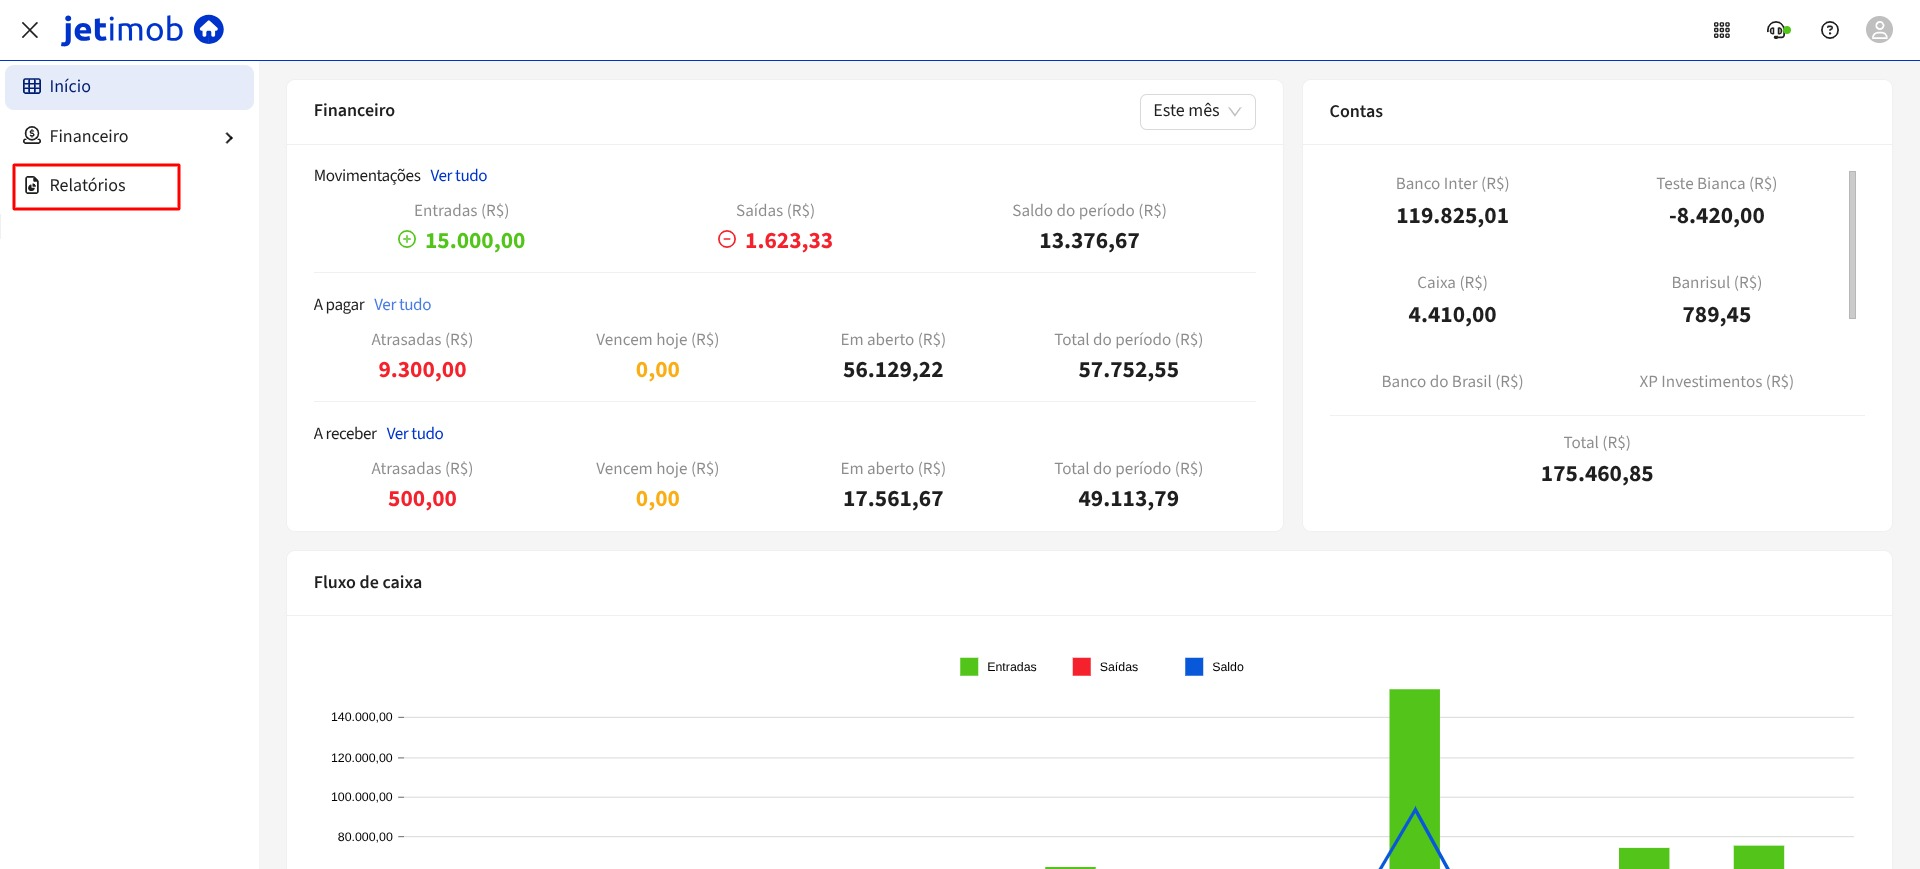This screenshot has height=869, width=1920.
Task: Open the support headset icon
Action: coord(1776,30)
